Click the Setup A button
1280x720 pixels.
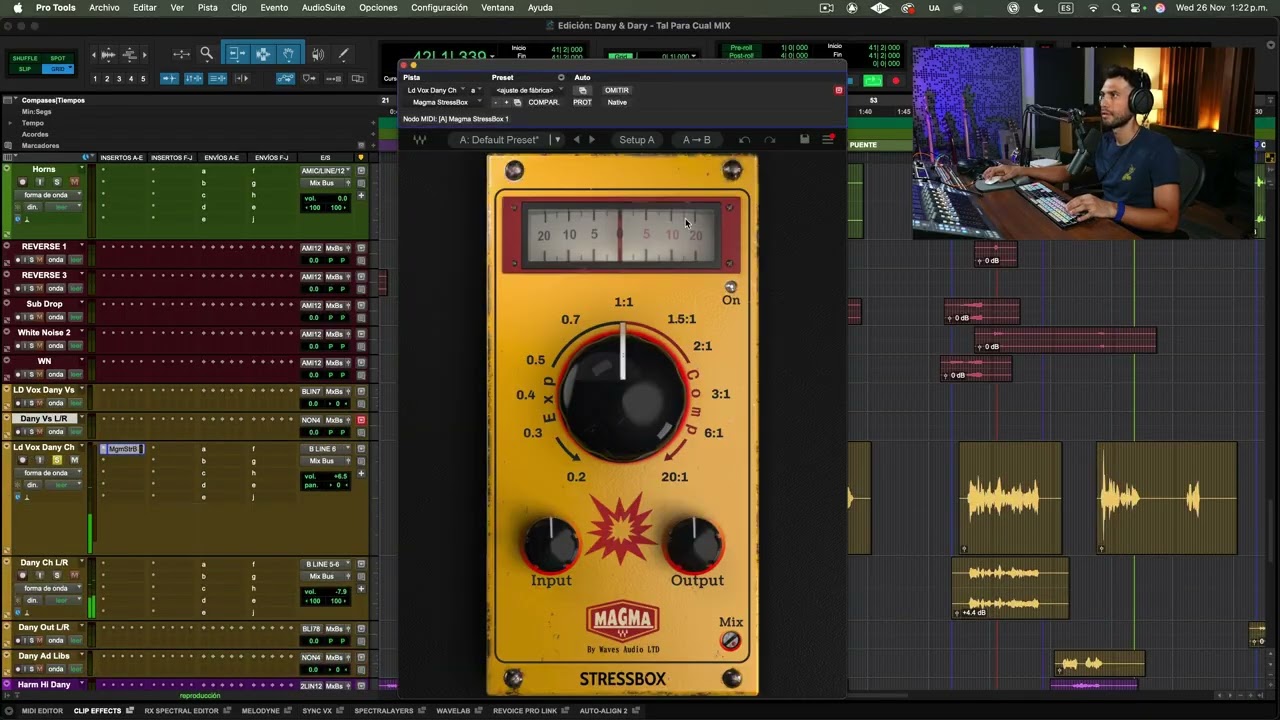pos(637,140)
